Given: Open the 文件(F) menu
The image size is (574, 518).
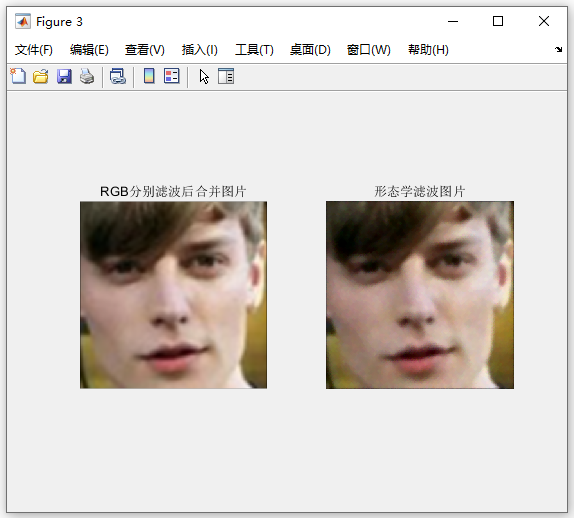Looking at the screenshot, I should [x=34, y=50].
